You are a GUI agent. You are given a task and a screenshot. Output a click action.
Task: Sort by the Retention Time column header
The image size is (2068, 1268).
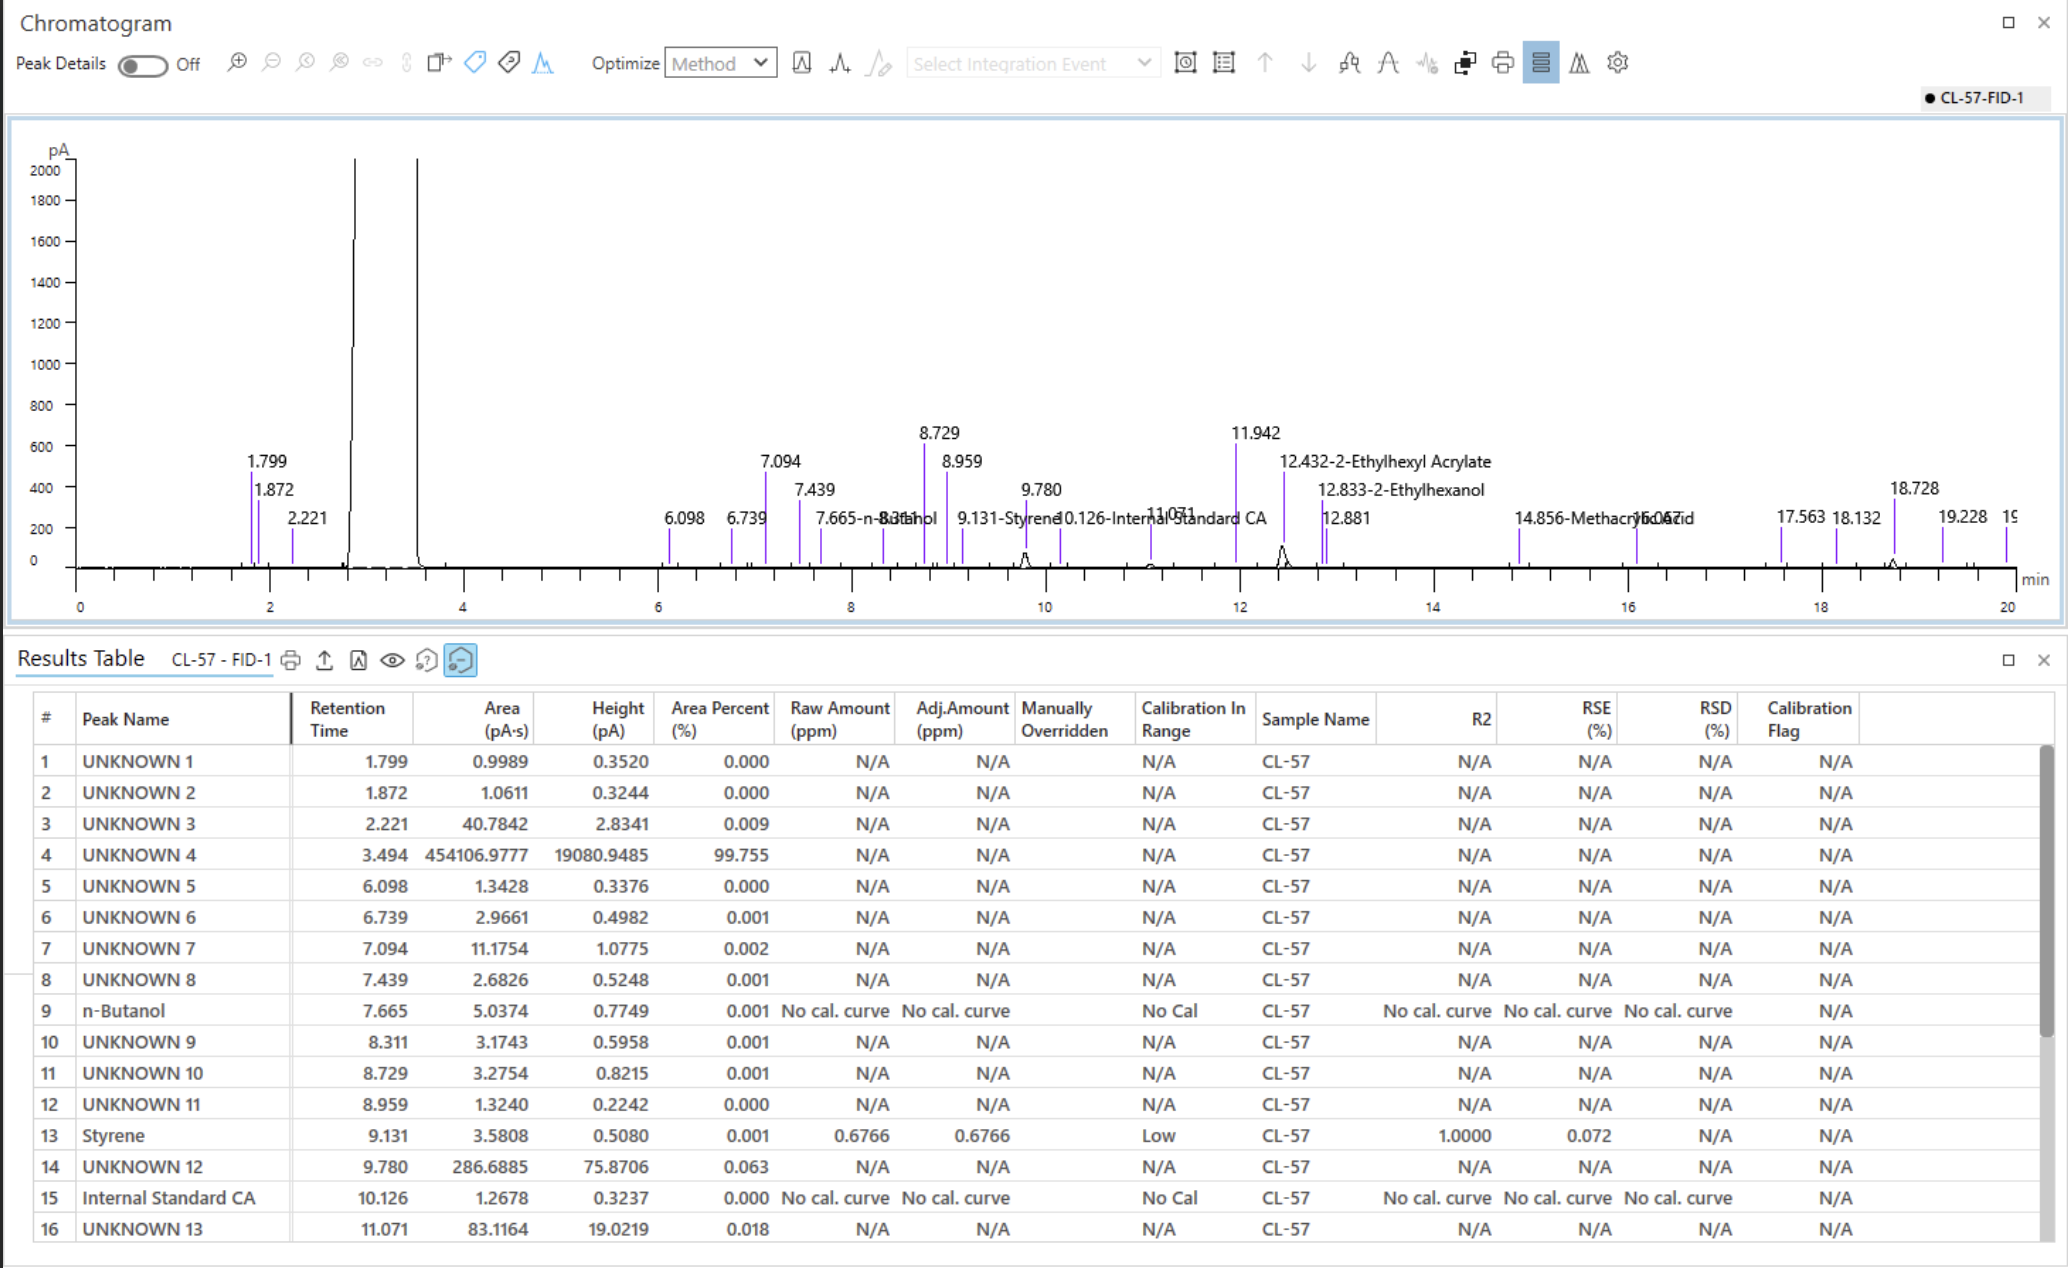tap(347, 719)
